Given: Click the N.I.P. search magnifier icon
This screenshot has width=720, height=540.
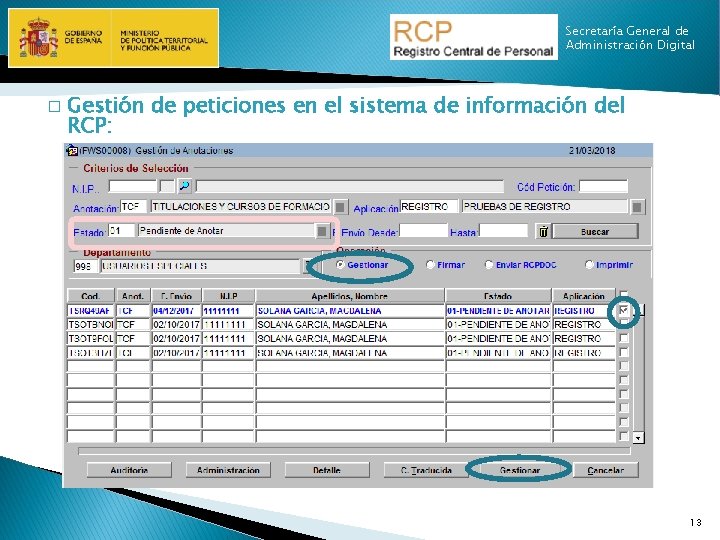Looking at the screenshot, I should pyautogui.click(x=185, y=186).
